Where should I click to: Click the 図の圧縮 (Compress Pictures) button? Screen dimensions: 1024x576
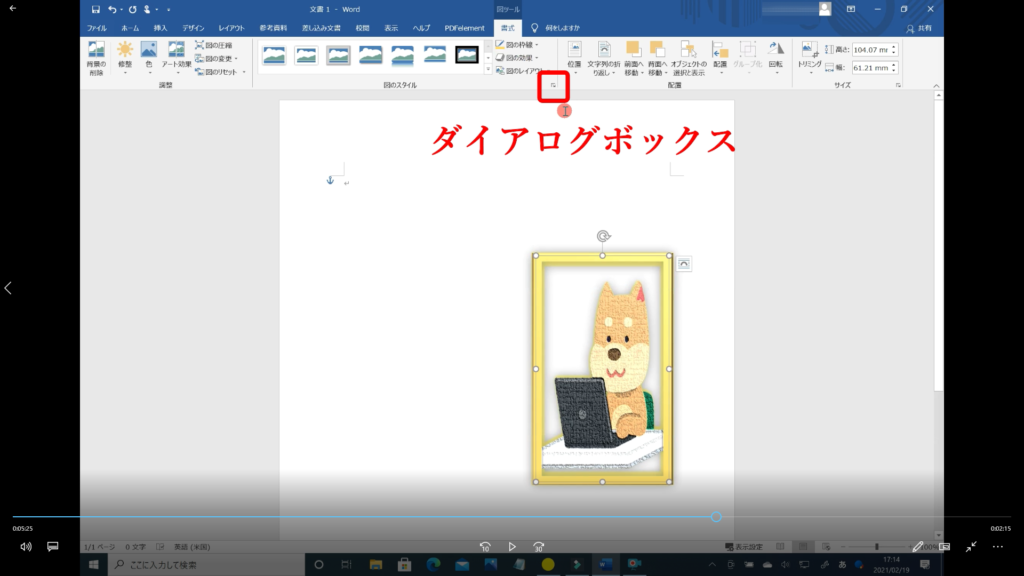216,45
